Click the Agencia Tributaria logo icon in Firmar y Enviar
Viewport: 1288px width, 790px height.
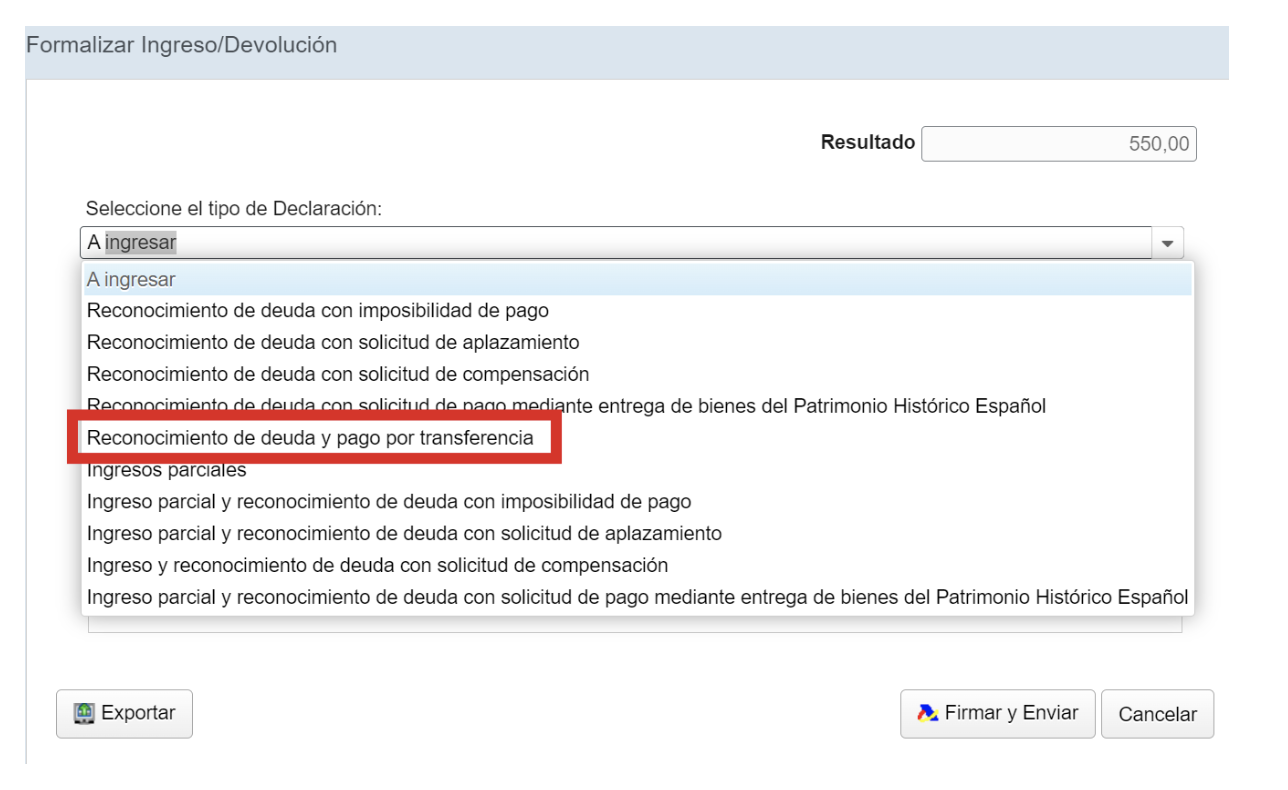click(928, 713)
